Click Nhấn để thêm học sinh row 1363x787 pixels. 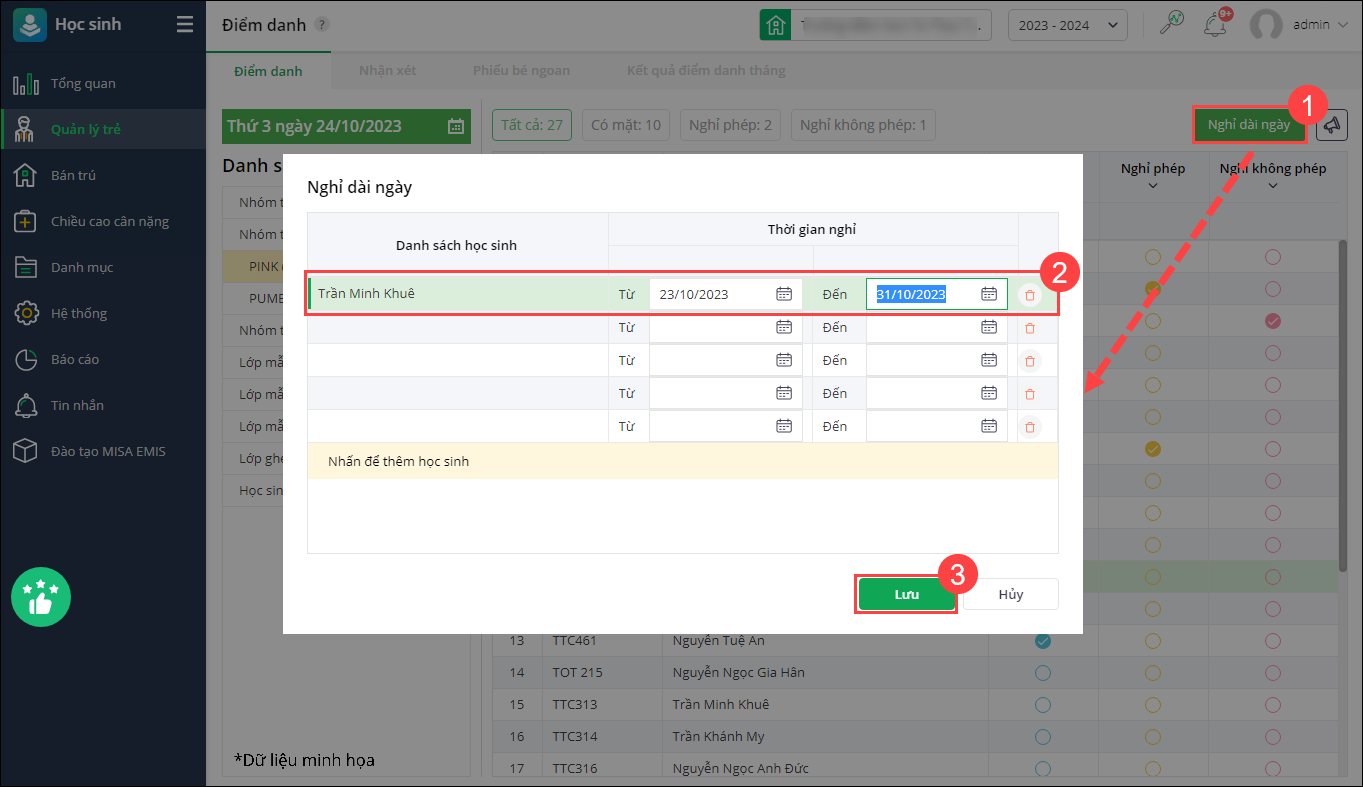click(x=682, y=461)
